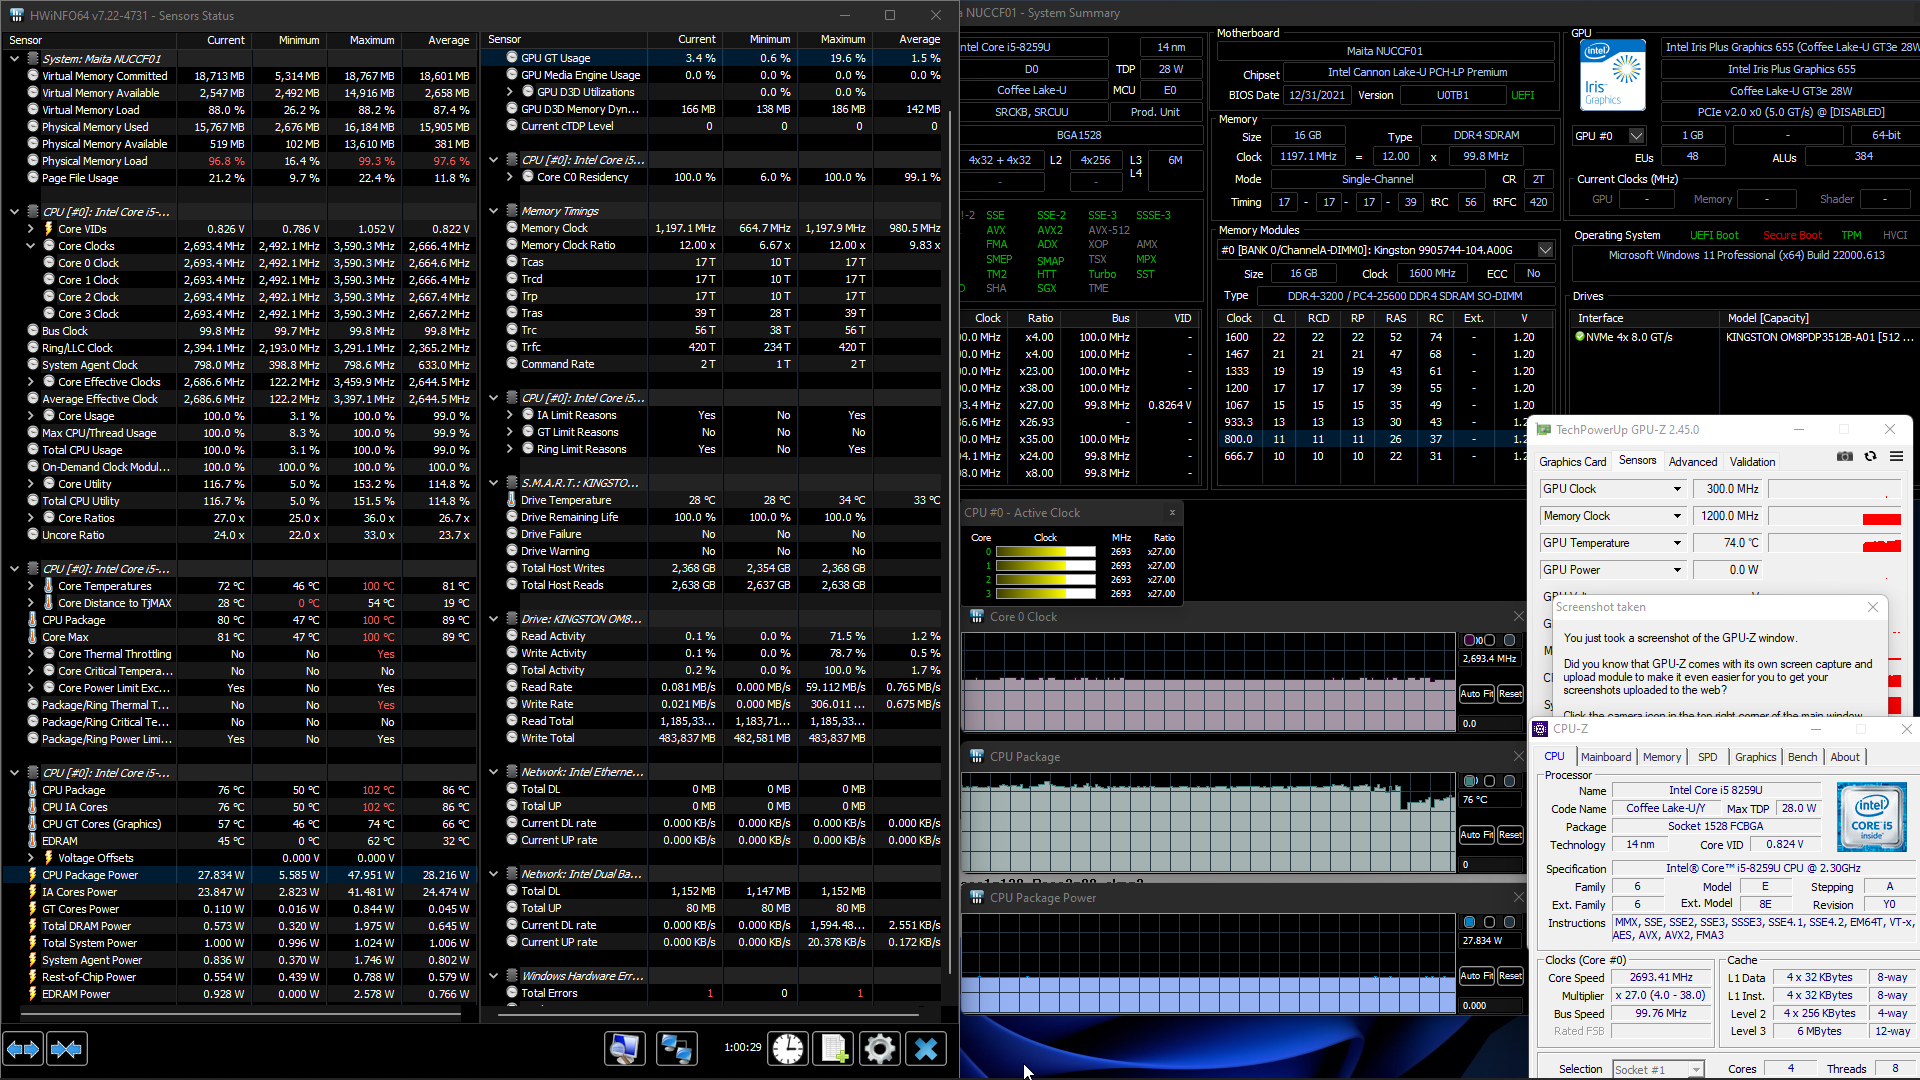Click Core 0 Clock graph window icon
1920x1080 pixels.
977,617
